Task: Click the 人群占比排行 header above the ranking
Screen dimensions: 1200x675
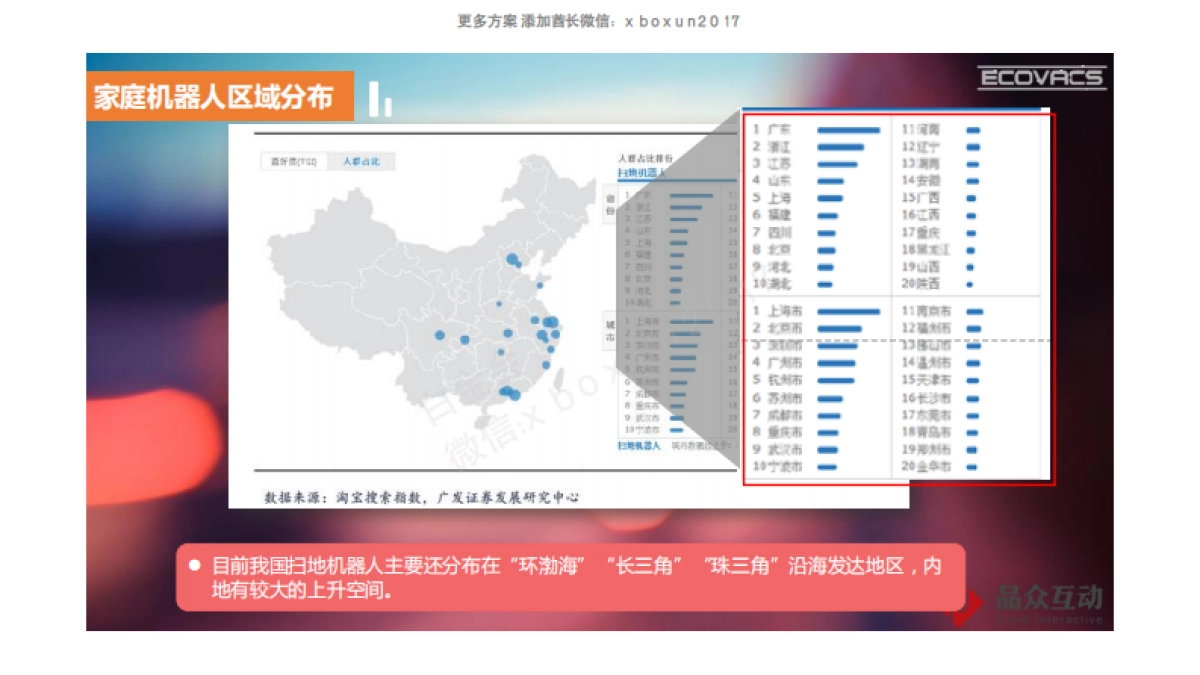Action: [644, 158]
